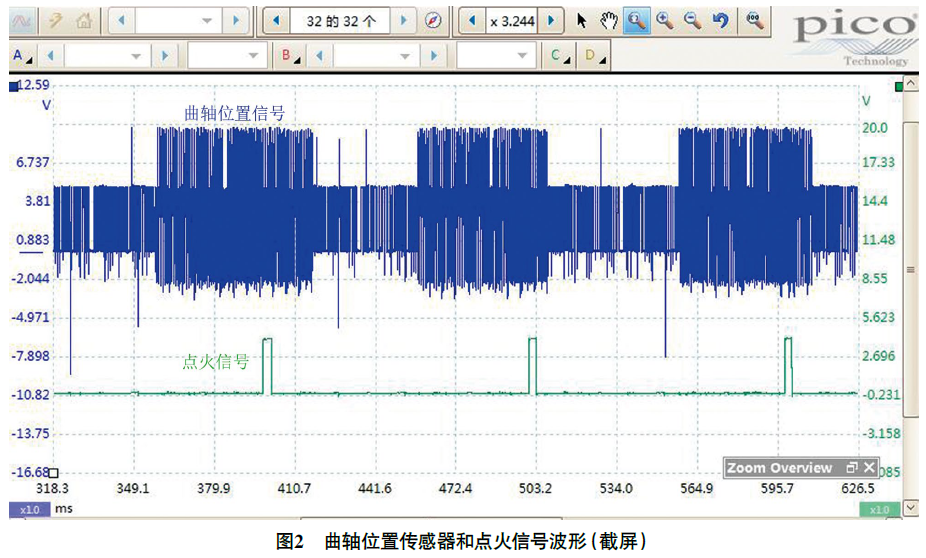Click the scope mode waveform icon
926x558 pixels.
(22, 21)
